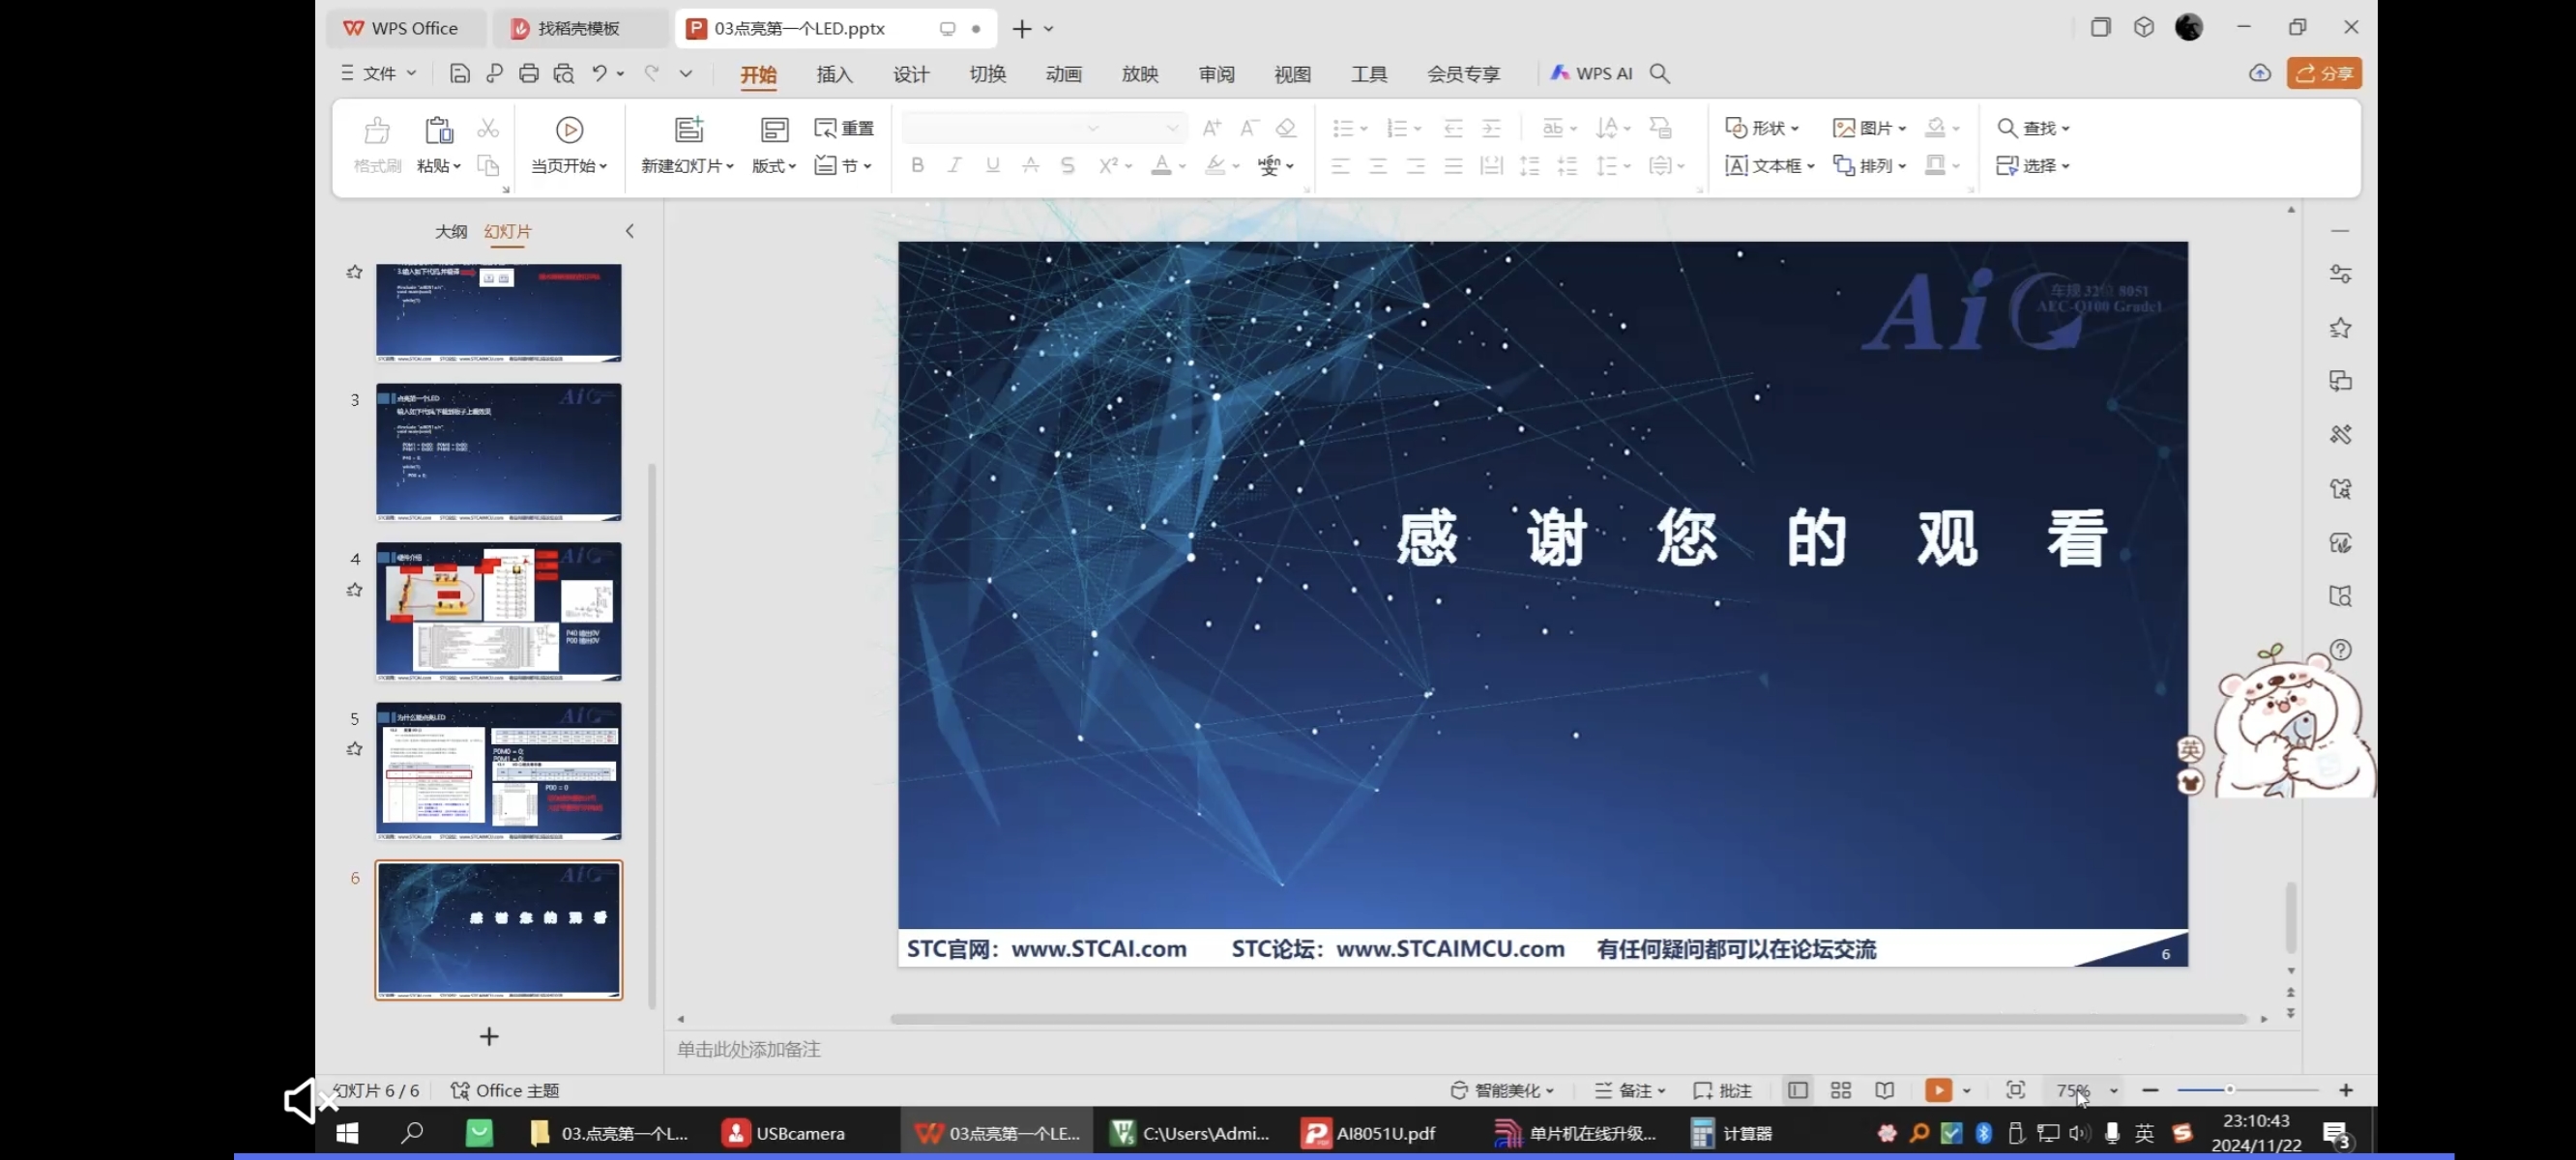Toggle bold formatting on selected text

pos(917,165)
